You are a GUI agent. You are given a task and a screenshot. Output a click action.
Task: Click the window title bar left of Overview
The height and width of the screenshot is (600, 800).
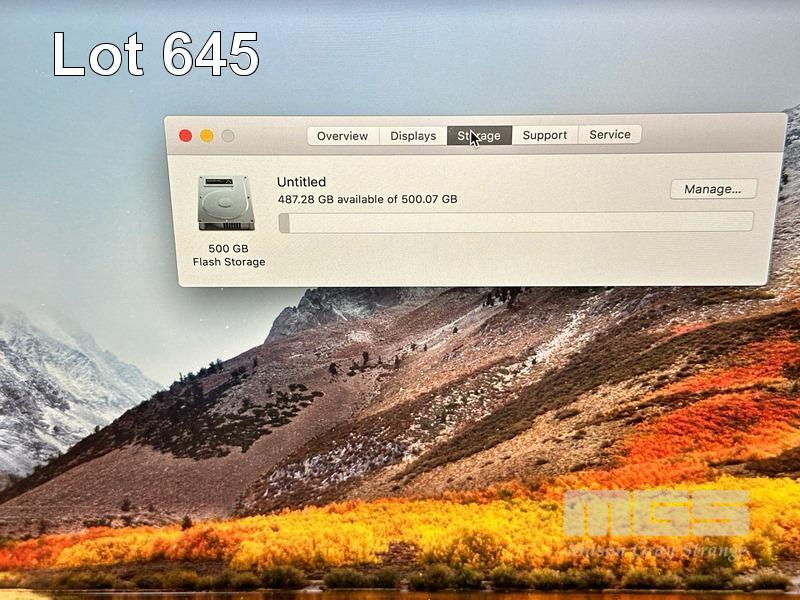(x=270, y=136)
